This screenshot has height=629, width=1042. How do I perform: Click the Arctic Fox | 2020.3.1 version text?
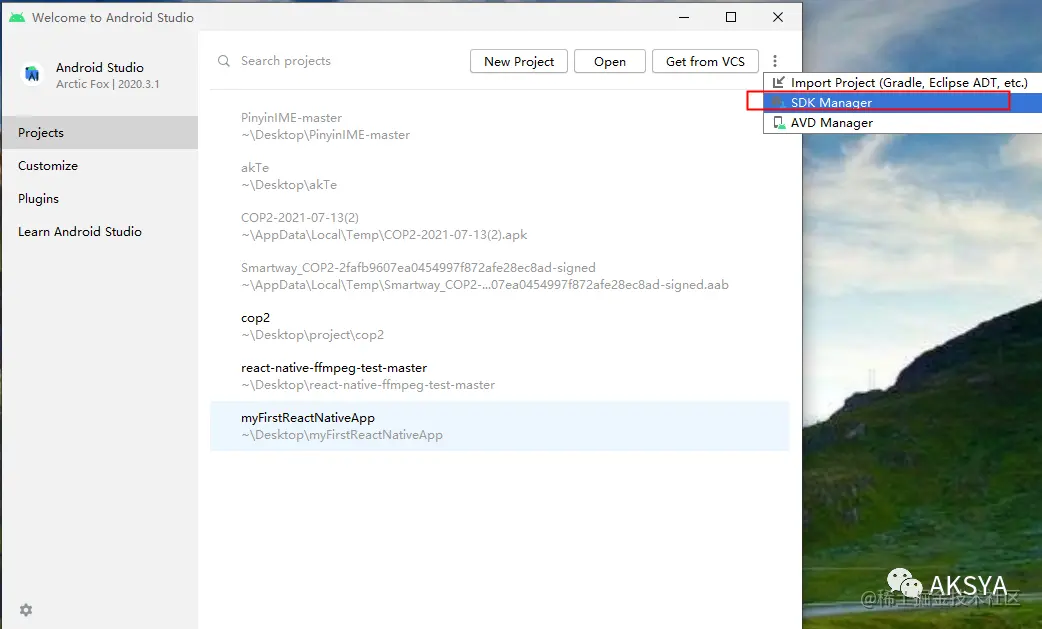(108, 84)
